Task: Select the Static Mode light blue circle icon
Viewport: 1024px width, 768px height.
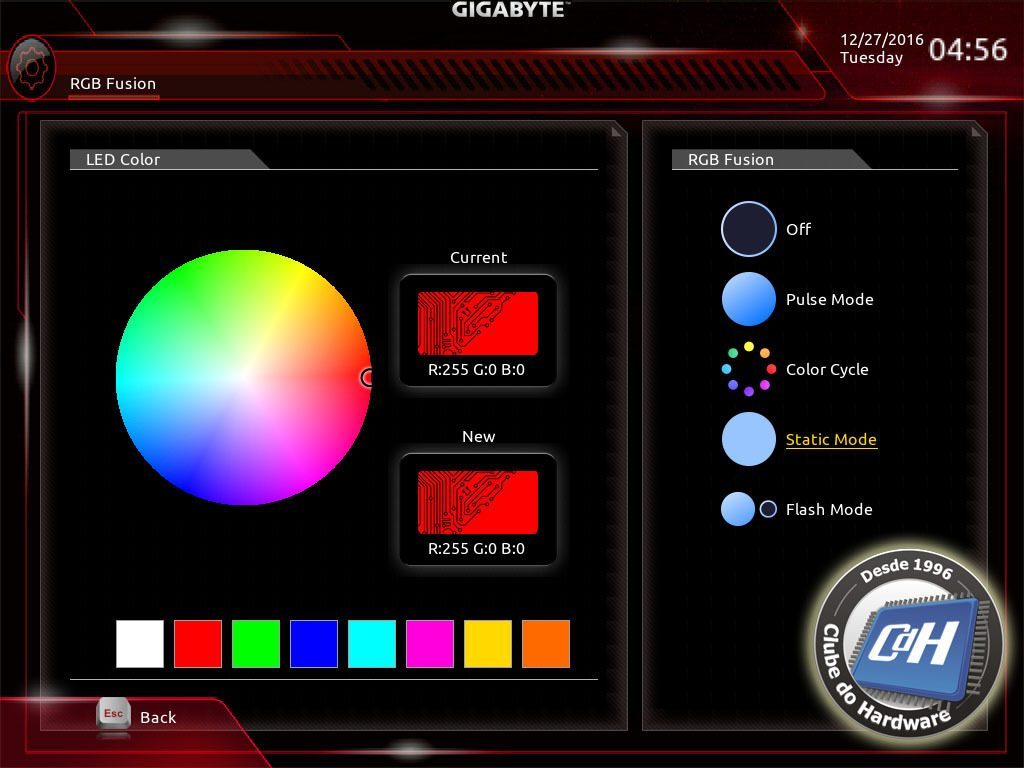Action: [x=748, y=439]
